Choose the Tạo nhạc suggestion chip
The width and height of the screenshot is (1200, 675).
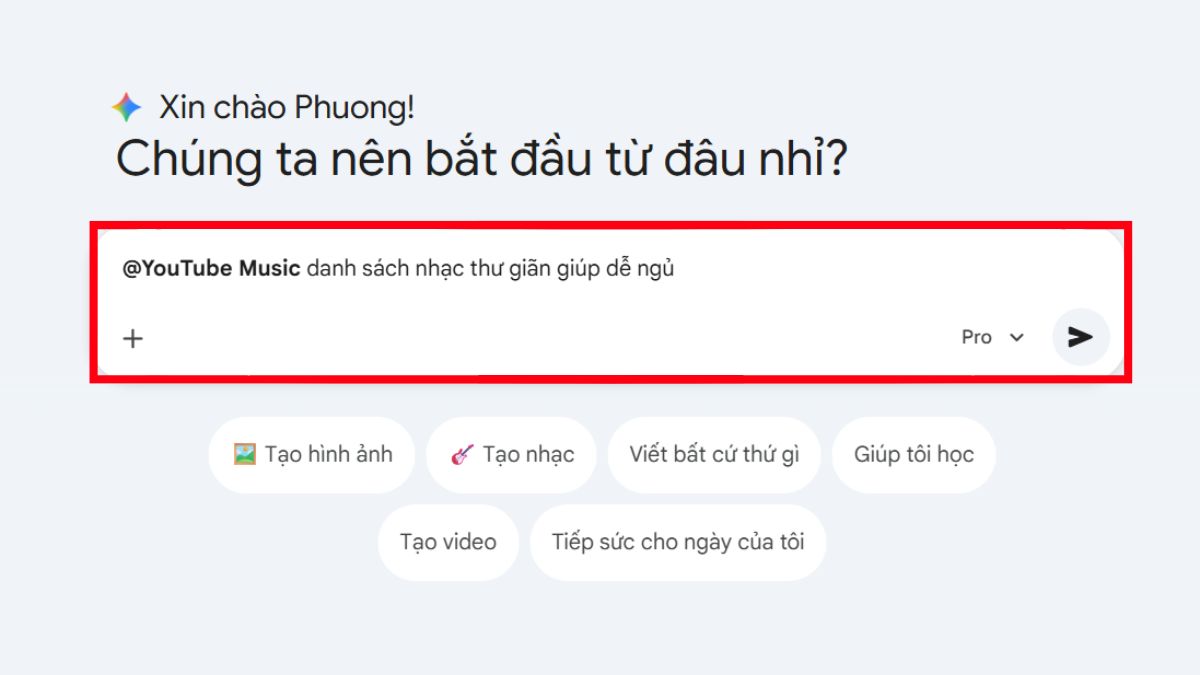[x=511, y=453]
